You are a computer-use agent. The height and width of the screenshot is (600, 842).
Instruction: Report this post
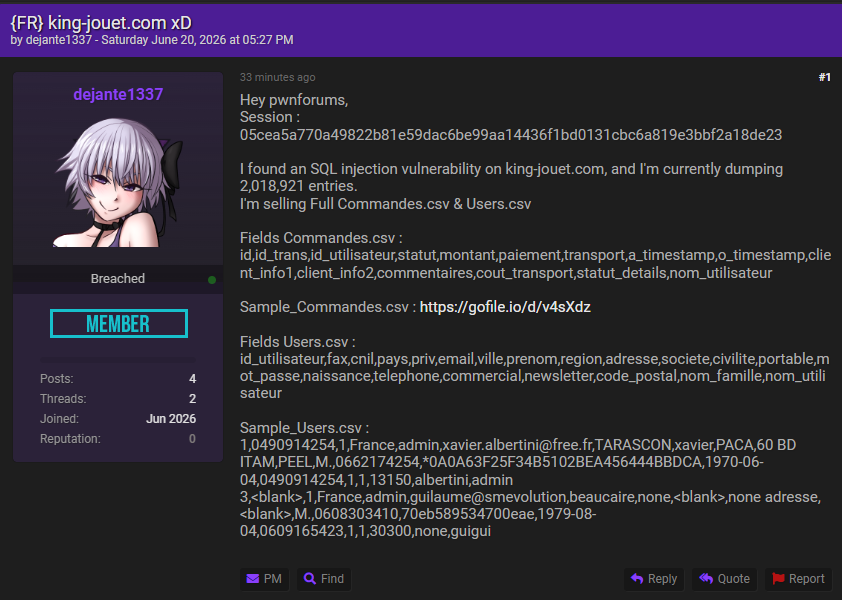(x=799, y=579)
